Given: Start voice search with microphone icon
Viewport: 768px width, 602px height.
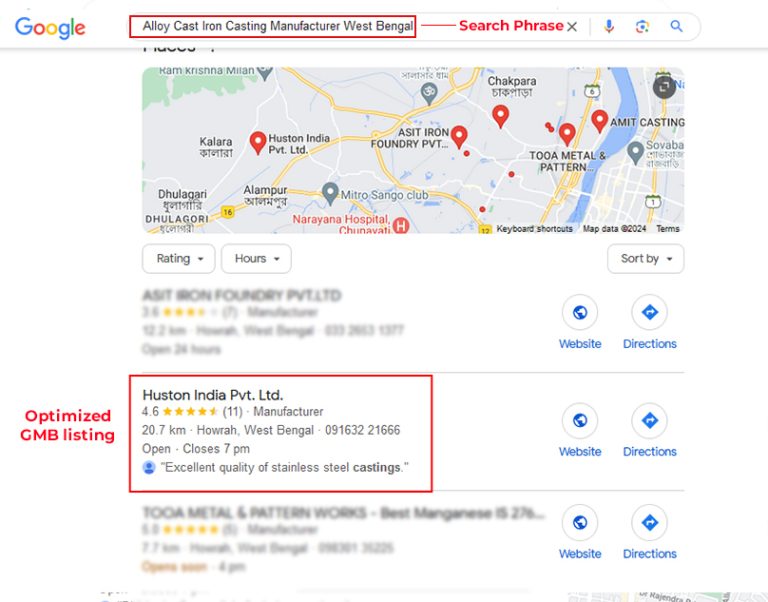Looking at the screenshot, I should pyautogui.click(x=609, y=26).
